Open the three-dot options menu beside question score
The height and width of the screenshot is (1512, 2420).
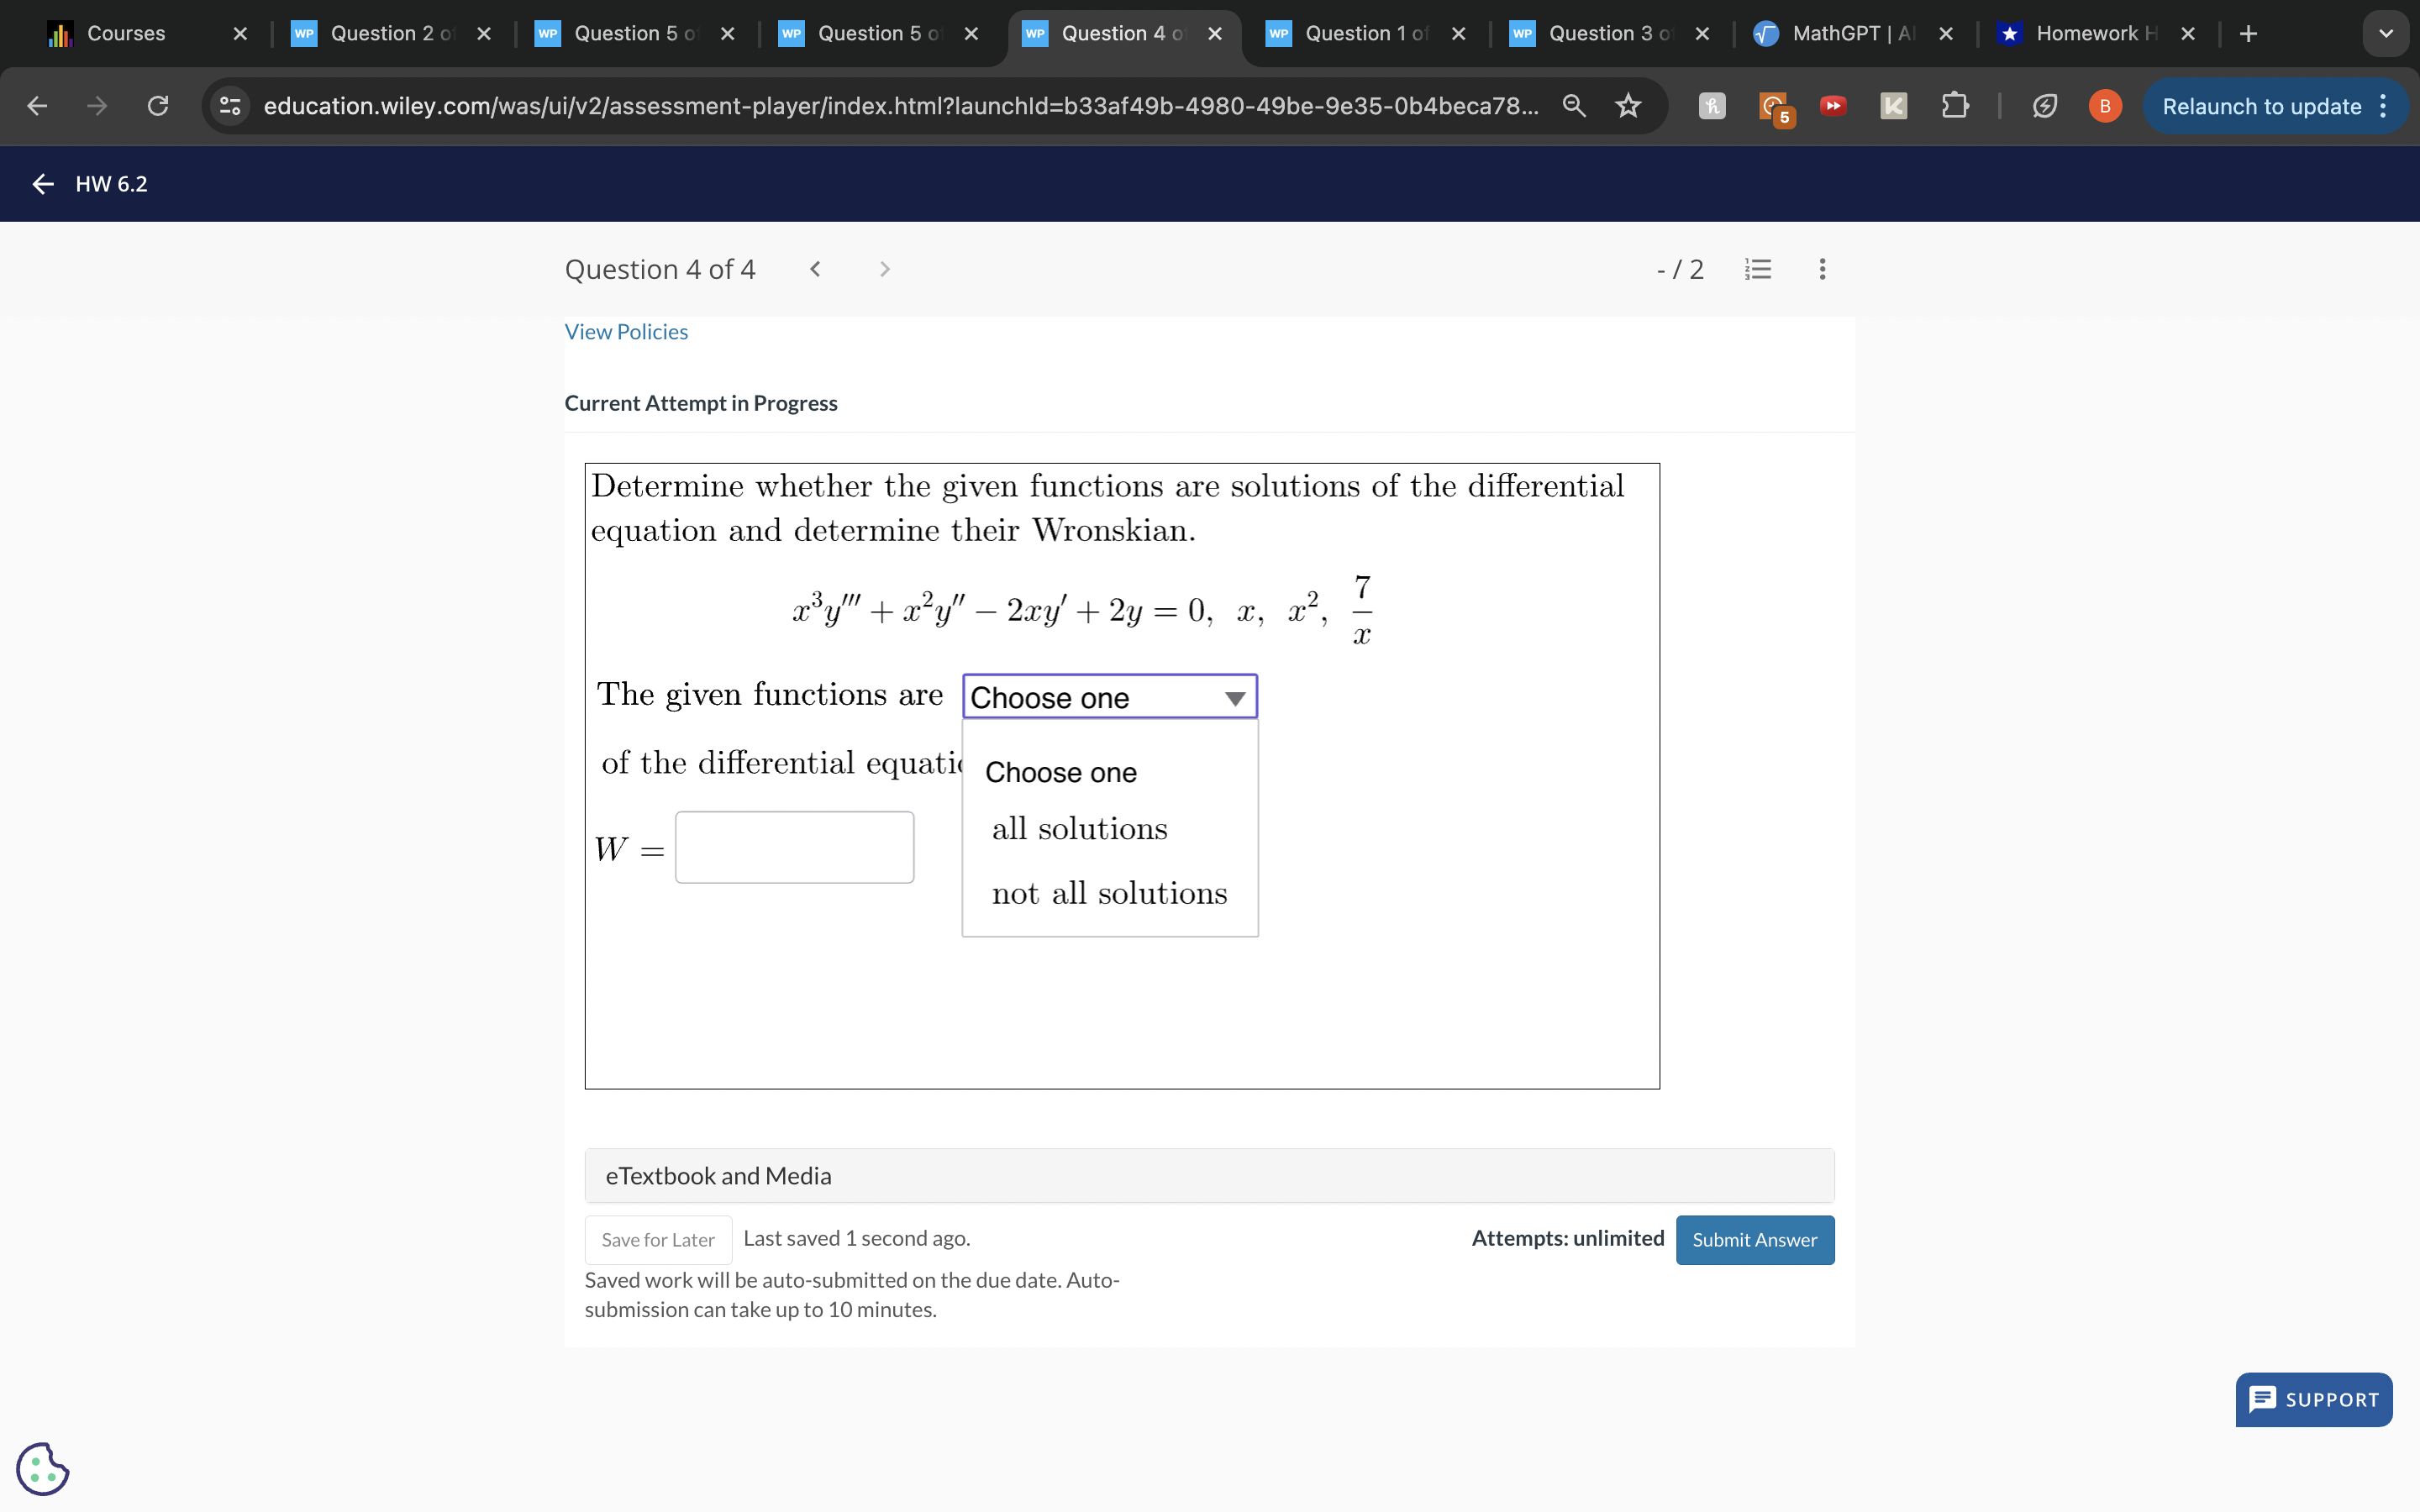click(1821, 268)
